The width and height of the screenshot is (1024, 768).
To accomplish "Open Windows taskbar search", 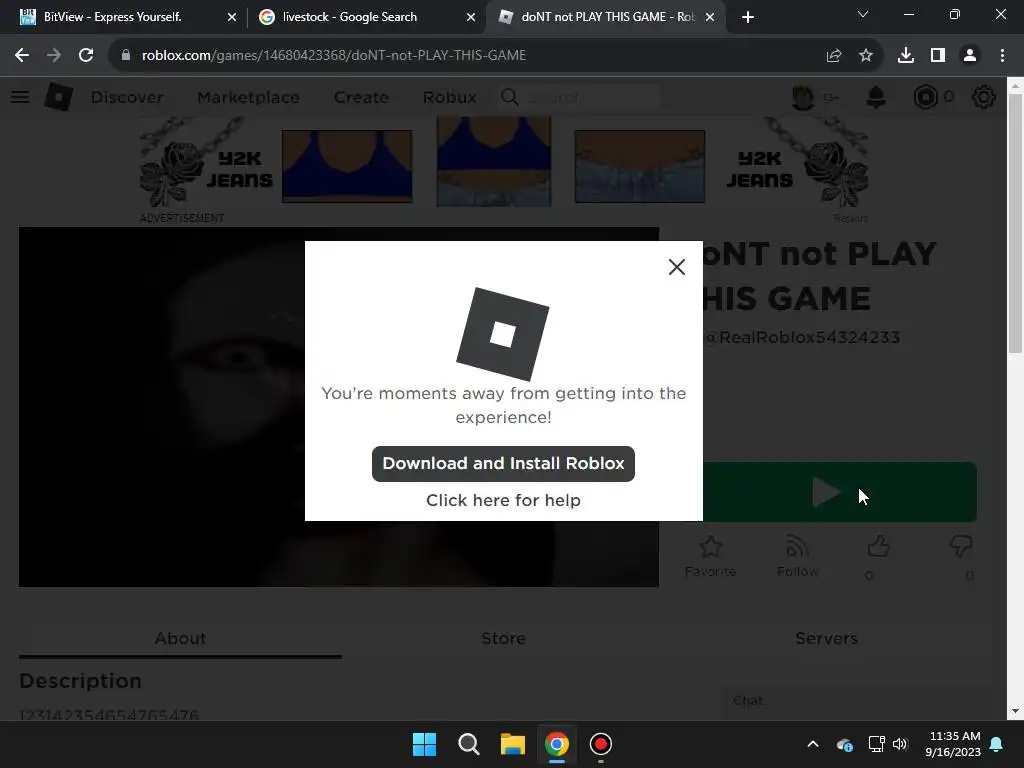I will (x=468, y=744).
